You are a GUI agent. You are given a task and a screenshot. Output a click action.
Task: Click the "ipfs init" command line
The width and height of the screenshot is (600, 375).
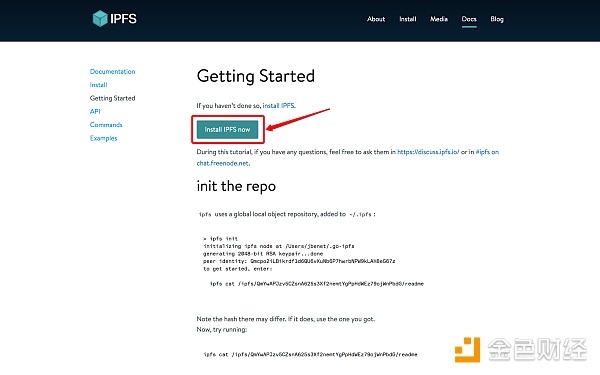[x=220, y=238]
